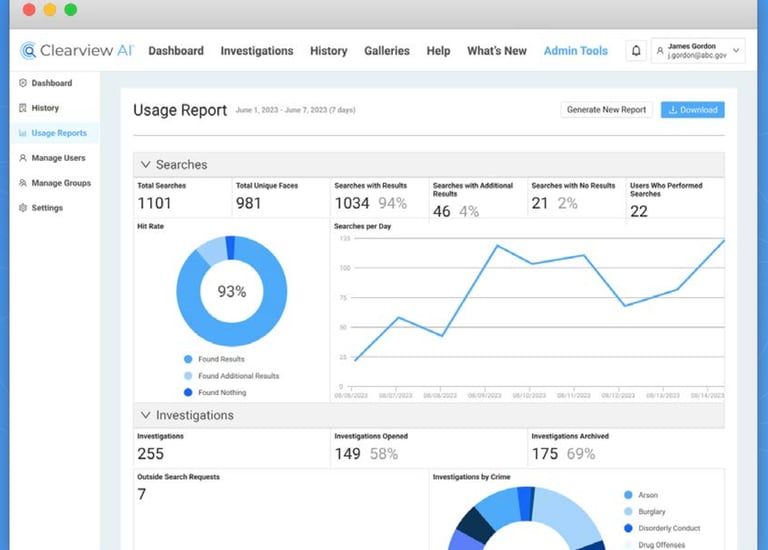
Task: Toggle Found Nothing legend item
Action: [x=215, y=392]
